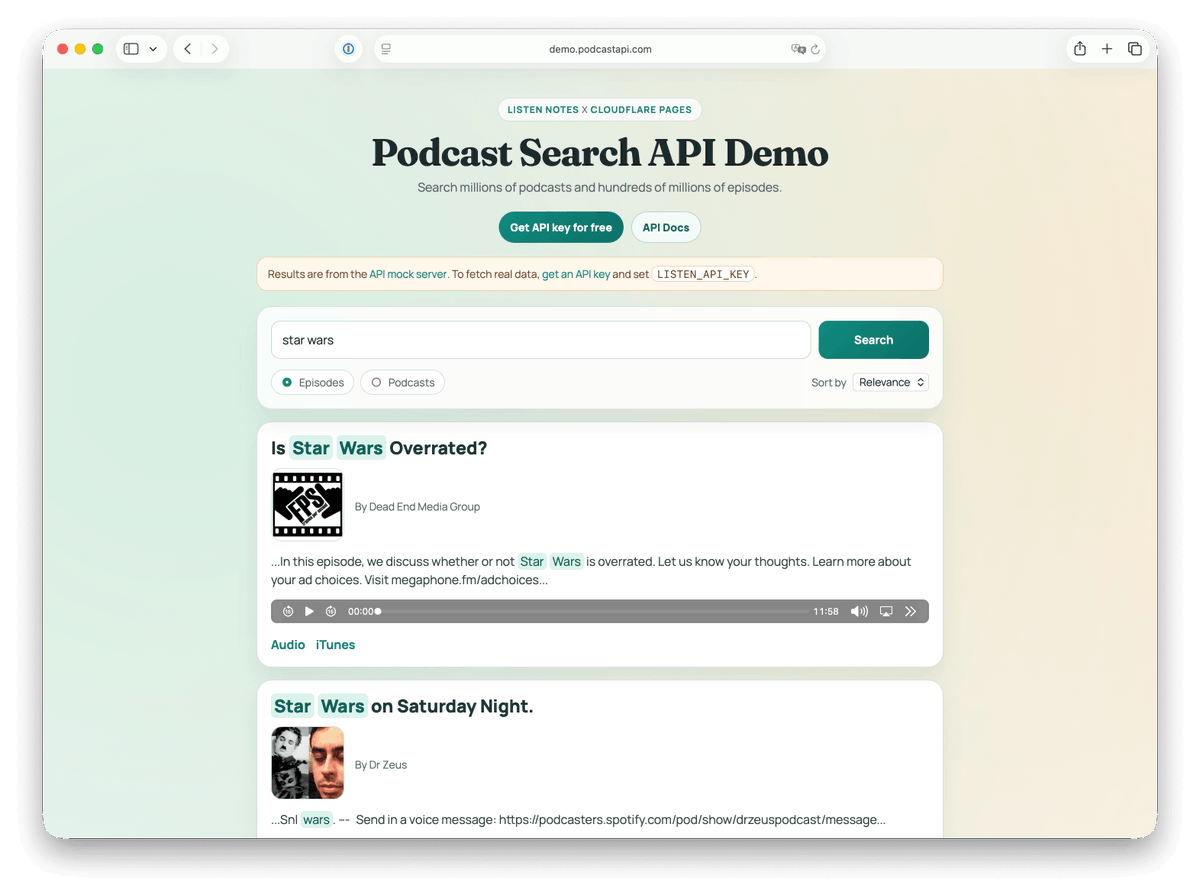Image resolution: width=1200 pixels, height=895 pixels.
Task: Open a new tab with the plus icon
Action: (x=1106, y=48)
